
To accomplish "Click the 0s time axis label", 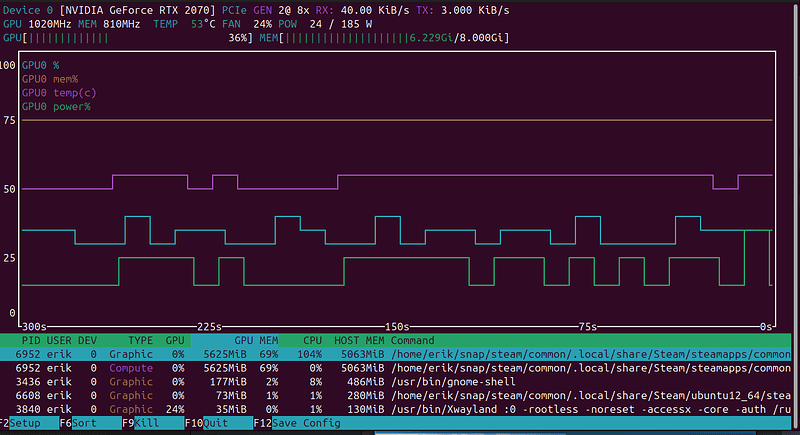I will 766,326.
